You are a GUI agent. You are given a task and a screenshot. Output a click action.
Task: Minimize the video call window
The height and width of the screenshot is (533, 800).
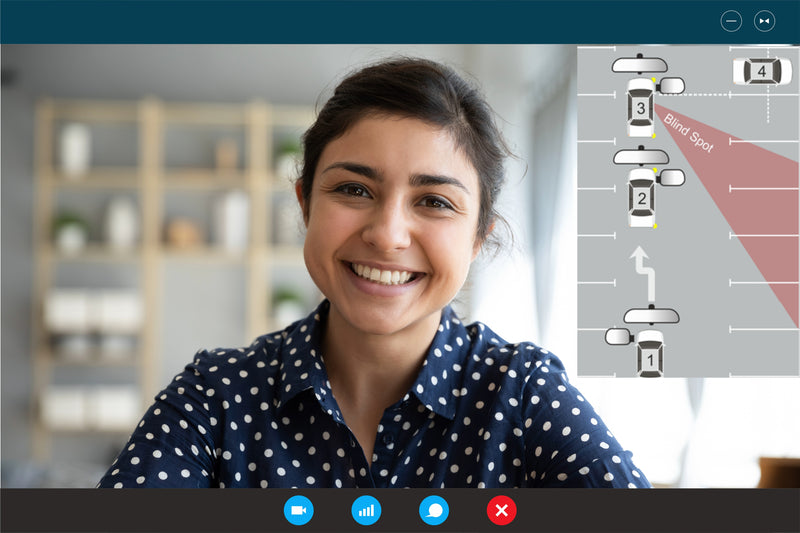(x=731, y=21)
